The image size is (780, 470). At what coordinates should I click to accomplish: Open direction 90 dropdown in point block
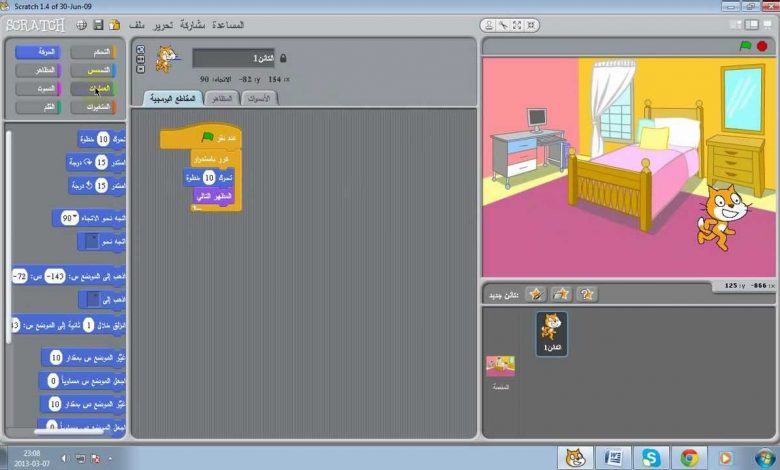[x=70, y=218]
